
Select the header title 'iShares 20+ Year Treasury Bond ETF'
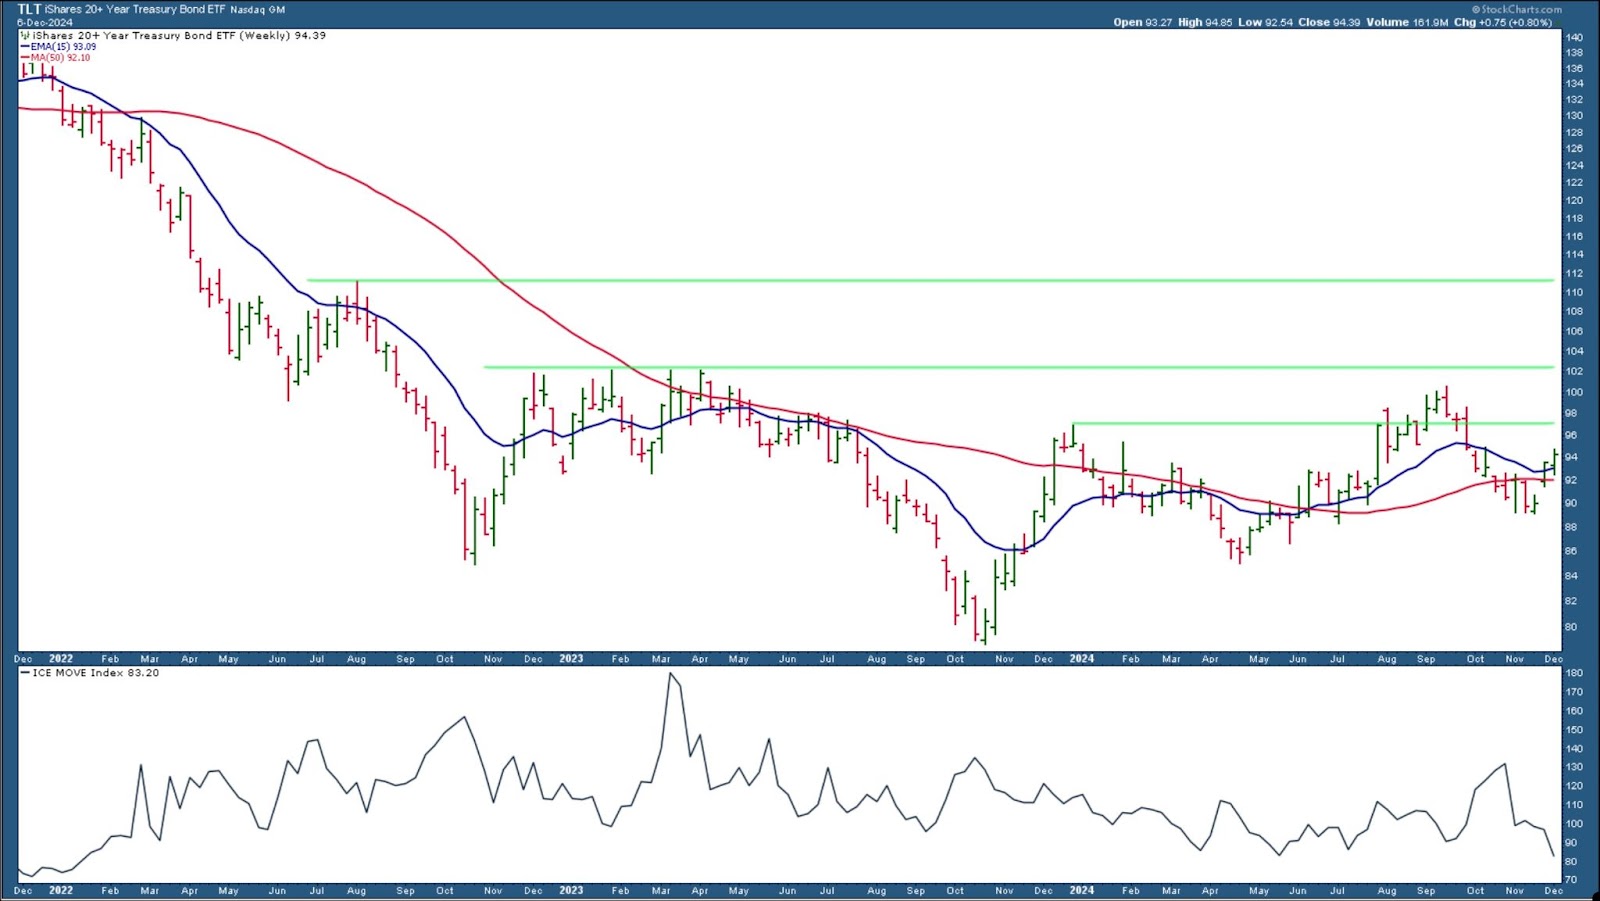(x=135, y=9)
